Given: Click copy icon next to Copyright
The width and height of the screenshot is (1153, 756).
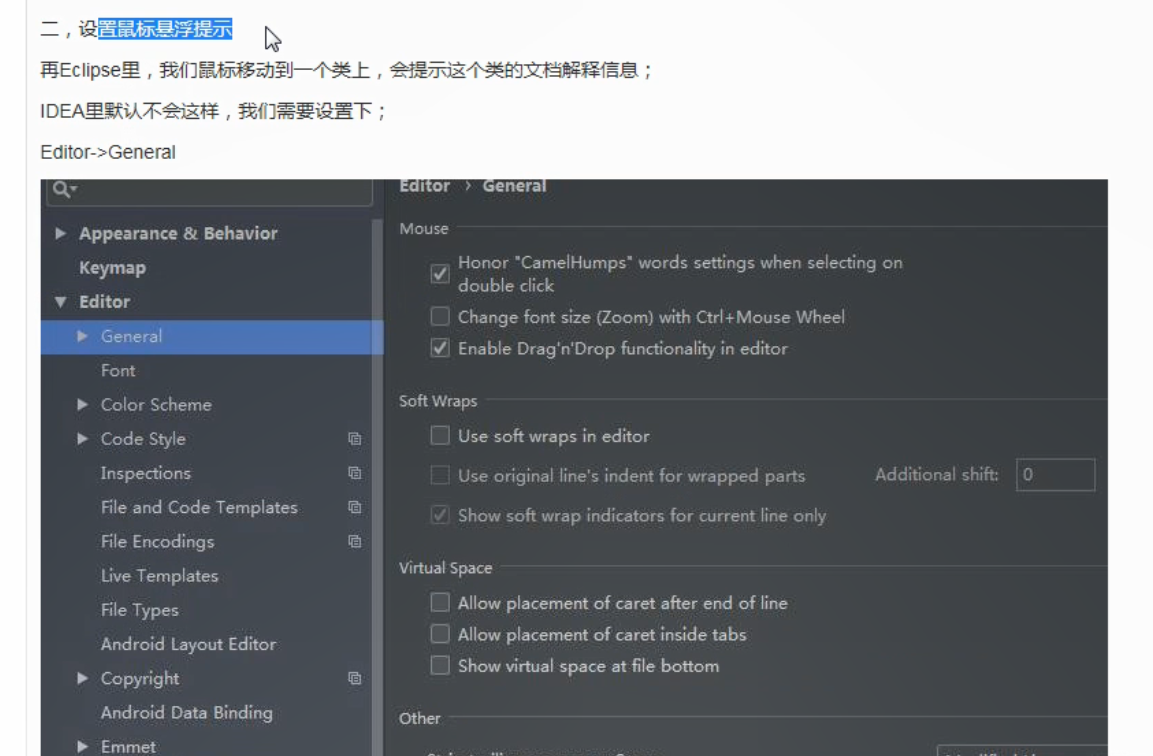Looking at the screenshot, I should click(354, 677).
